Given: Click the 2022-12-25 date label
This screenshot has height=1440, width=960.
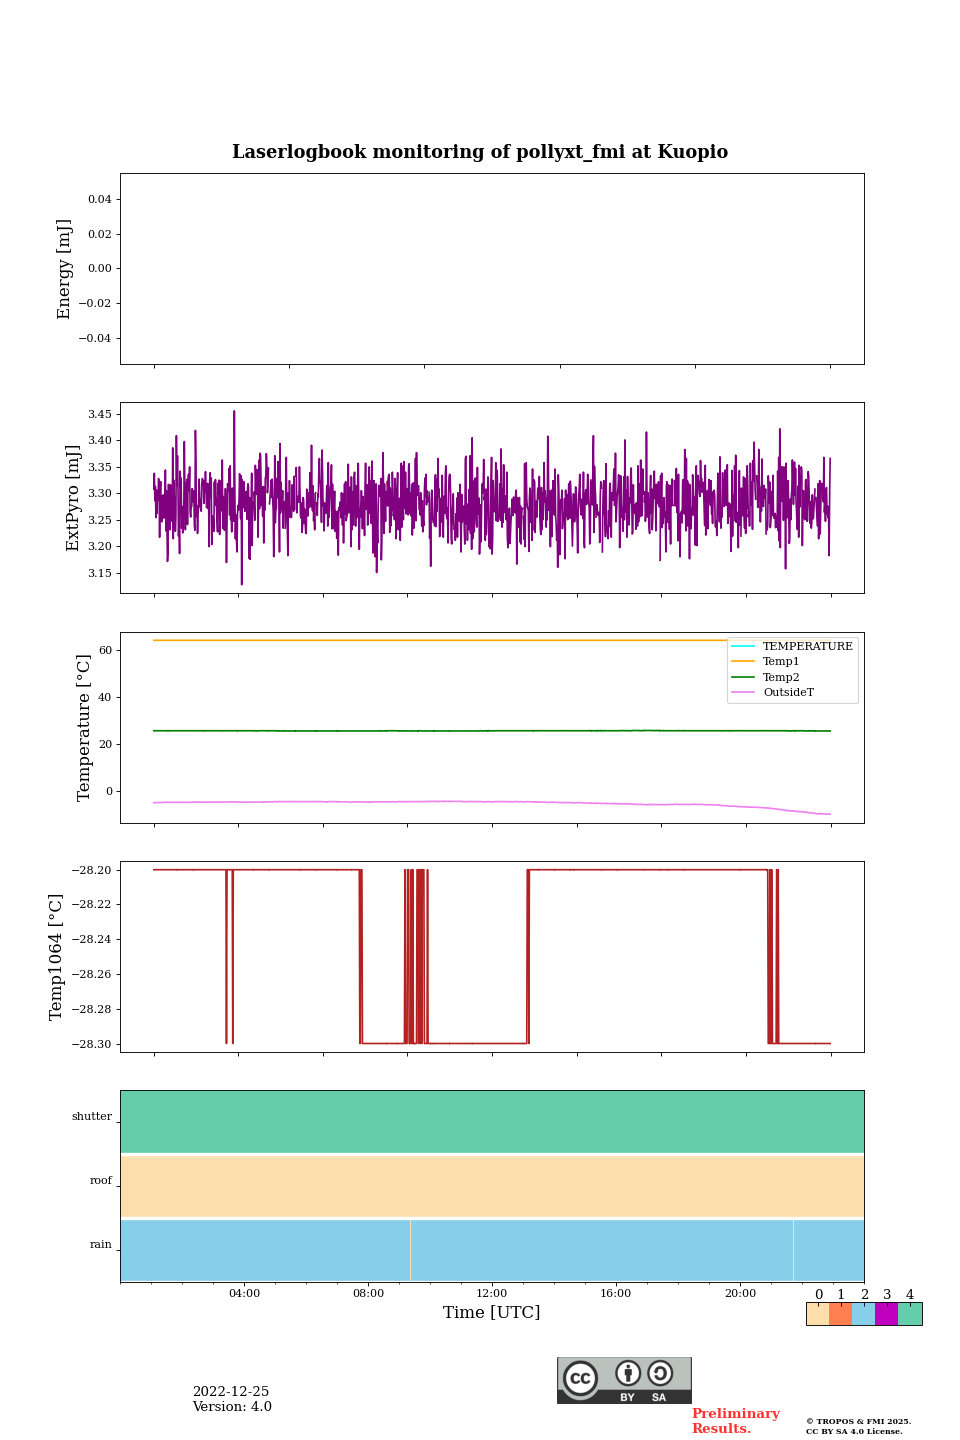Looking at the screenshot, I should coord(231,1392).
